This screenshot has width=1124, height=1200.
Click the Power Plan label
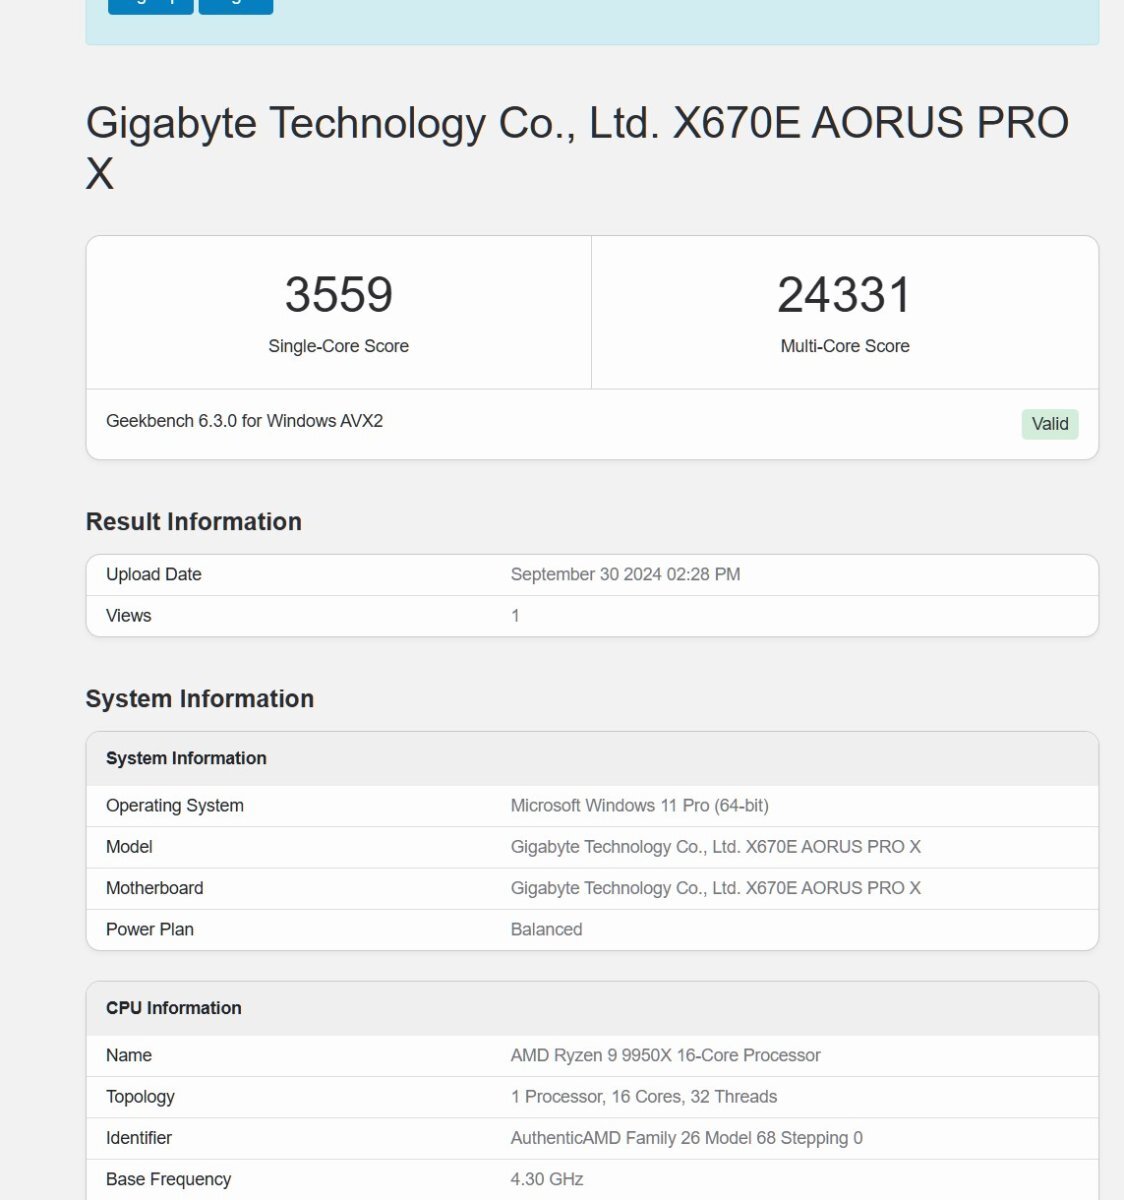[x=150, y=929]
